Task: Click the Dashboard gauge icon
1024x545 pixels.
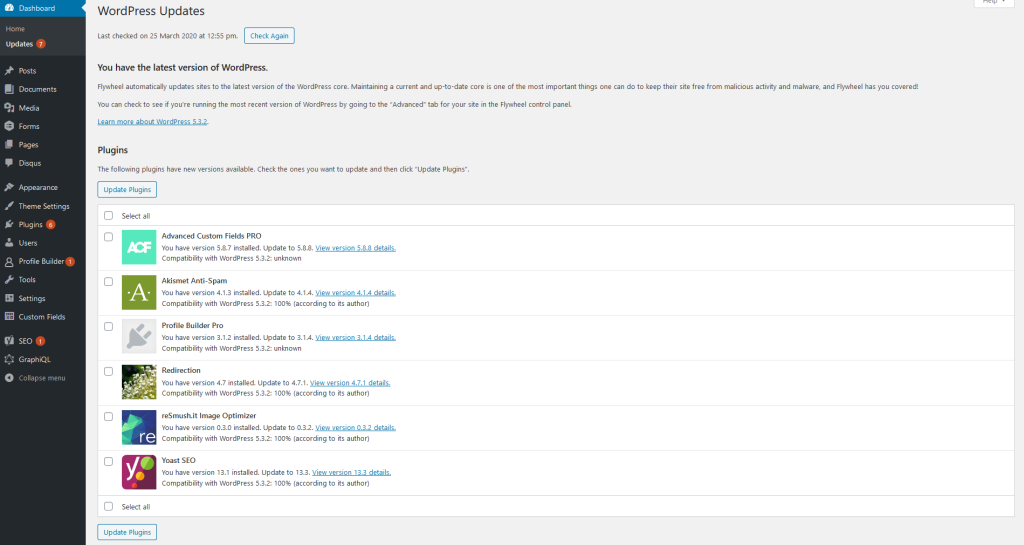Action: (9, 8)
